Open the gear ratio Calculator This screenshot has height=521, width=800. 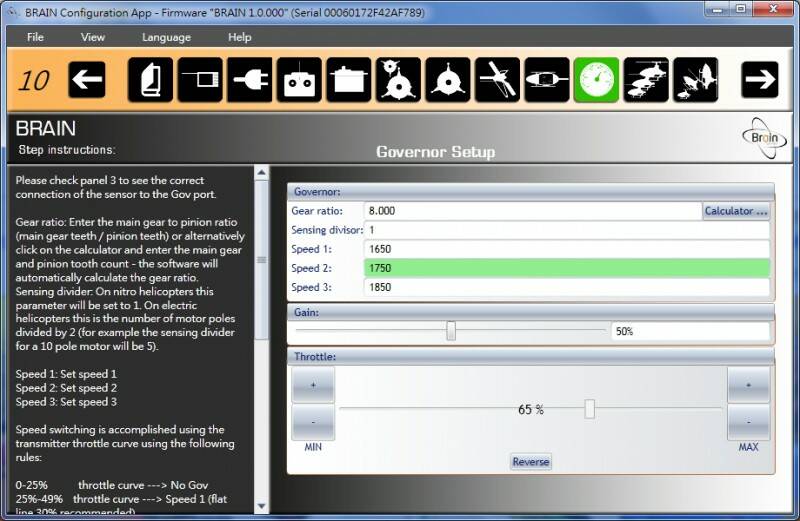coord(736,211)
